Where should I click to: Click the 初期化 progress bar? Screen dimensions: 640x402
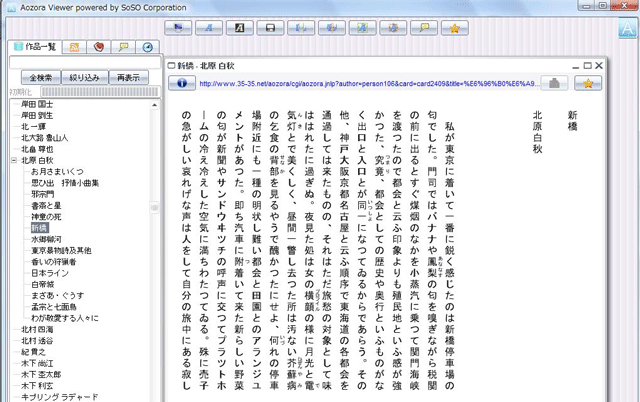click(100, 92)
